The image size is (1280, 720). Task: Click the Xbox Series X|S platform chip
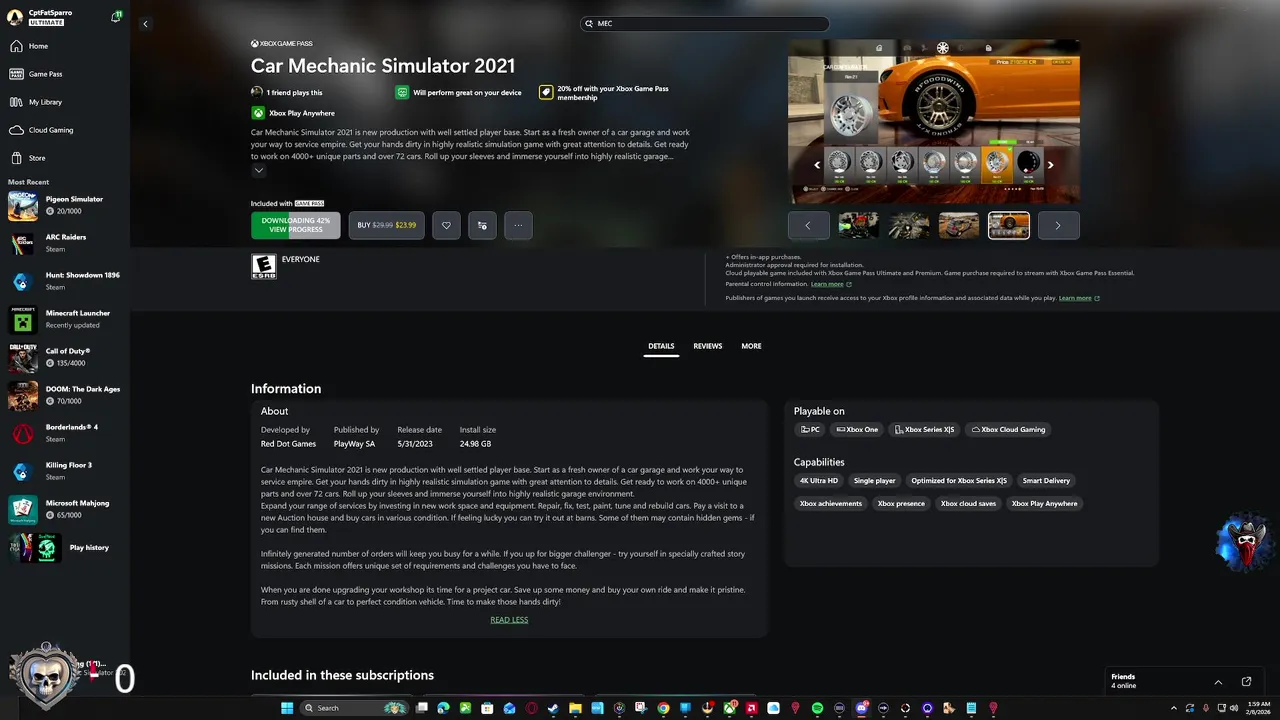(x=924, y=430)
